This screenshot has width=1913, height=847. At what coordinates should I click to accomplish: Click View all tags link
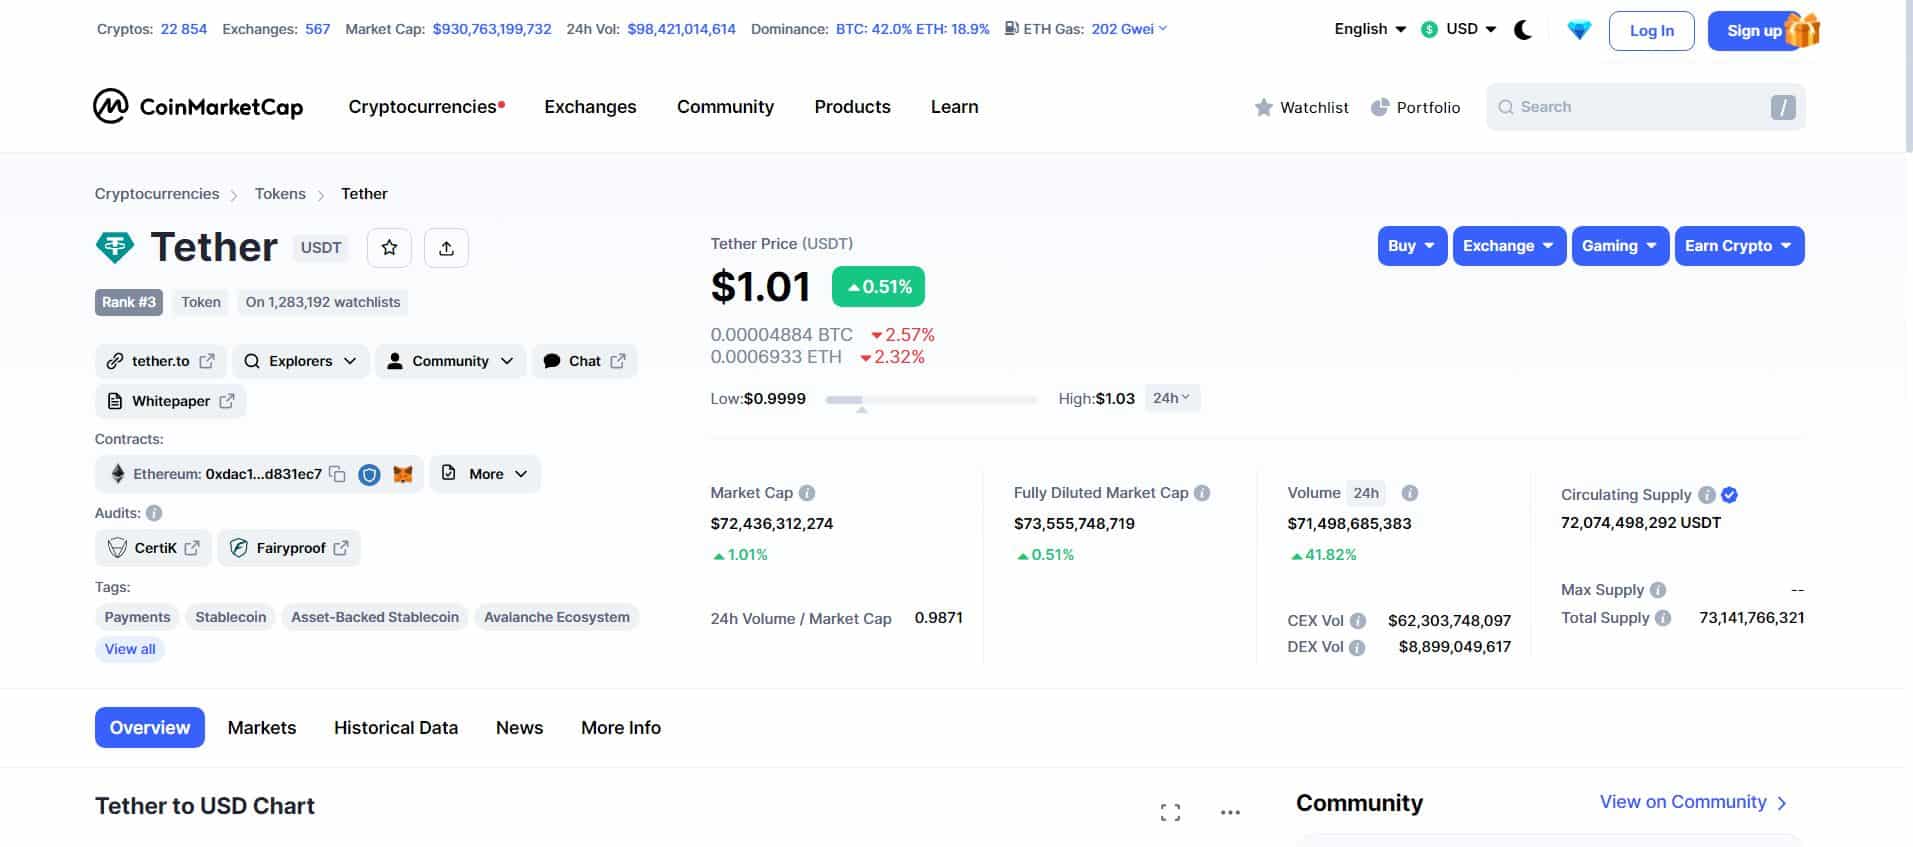tap(130, 649)
